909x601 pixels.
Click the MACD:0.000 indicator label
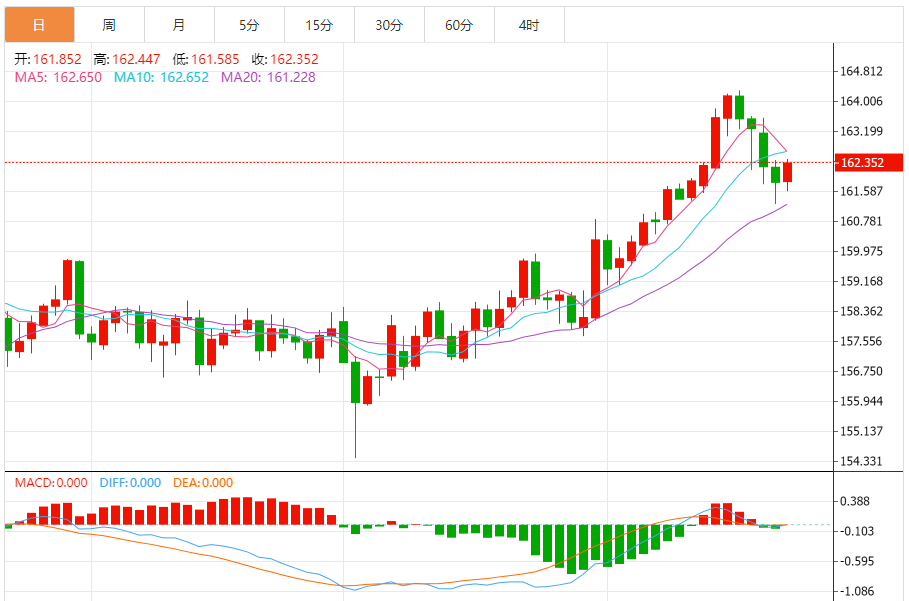[51, 483]
